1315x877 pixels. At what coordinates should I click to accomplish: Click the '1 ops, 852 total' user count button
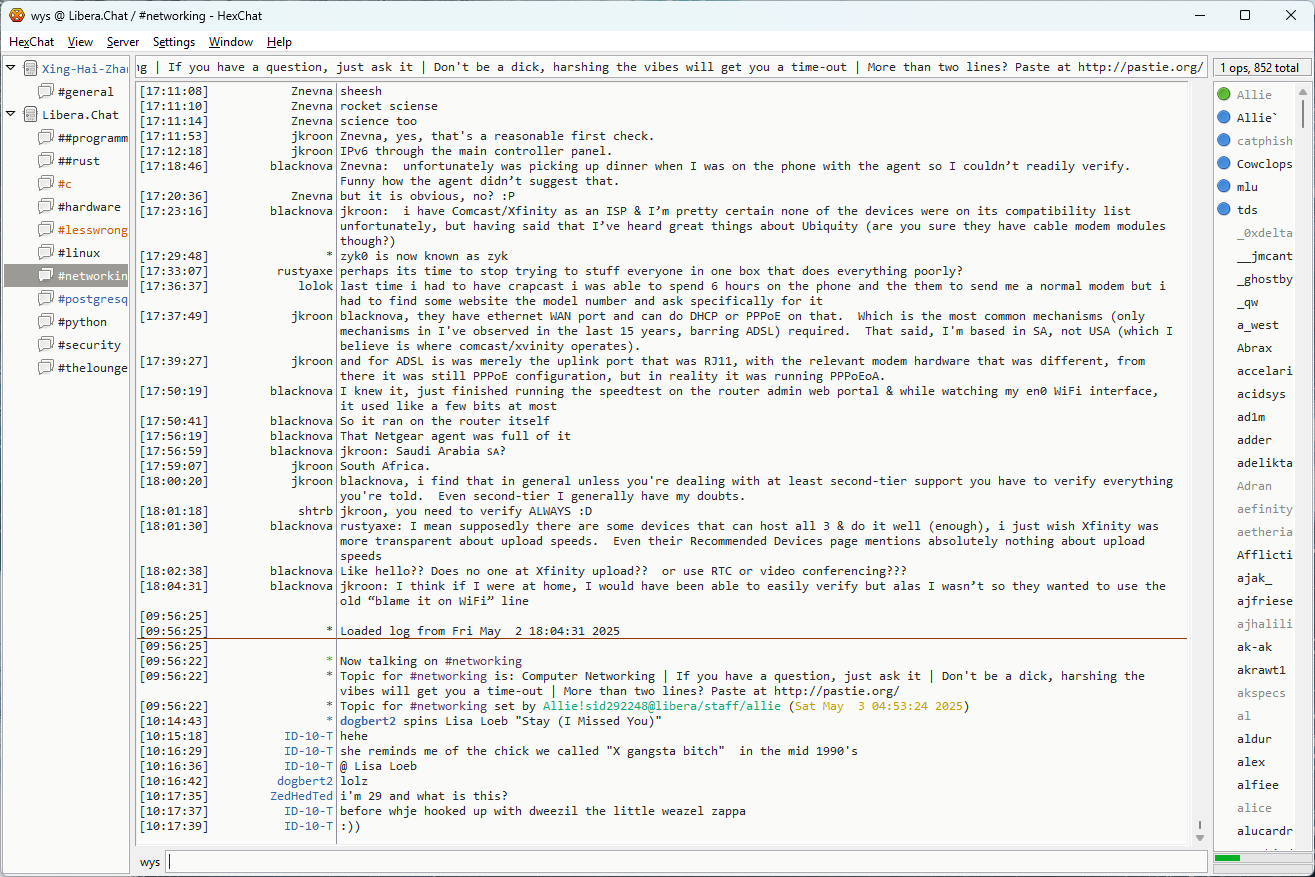pos(1260,68)
